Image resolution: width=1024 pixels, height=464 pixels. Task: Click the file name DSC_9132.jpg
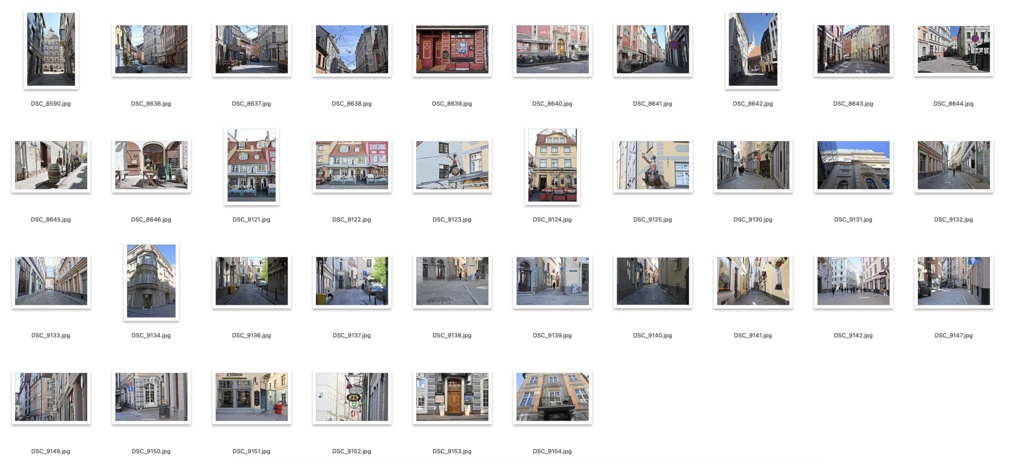click(953, 220)
